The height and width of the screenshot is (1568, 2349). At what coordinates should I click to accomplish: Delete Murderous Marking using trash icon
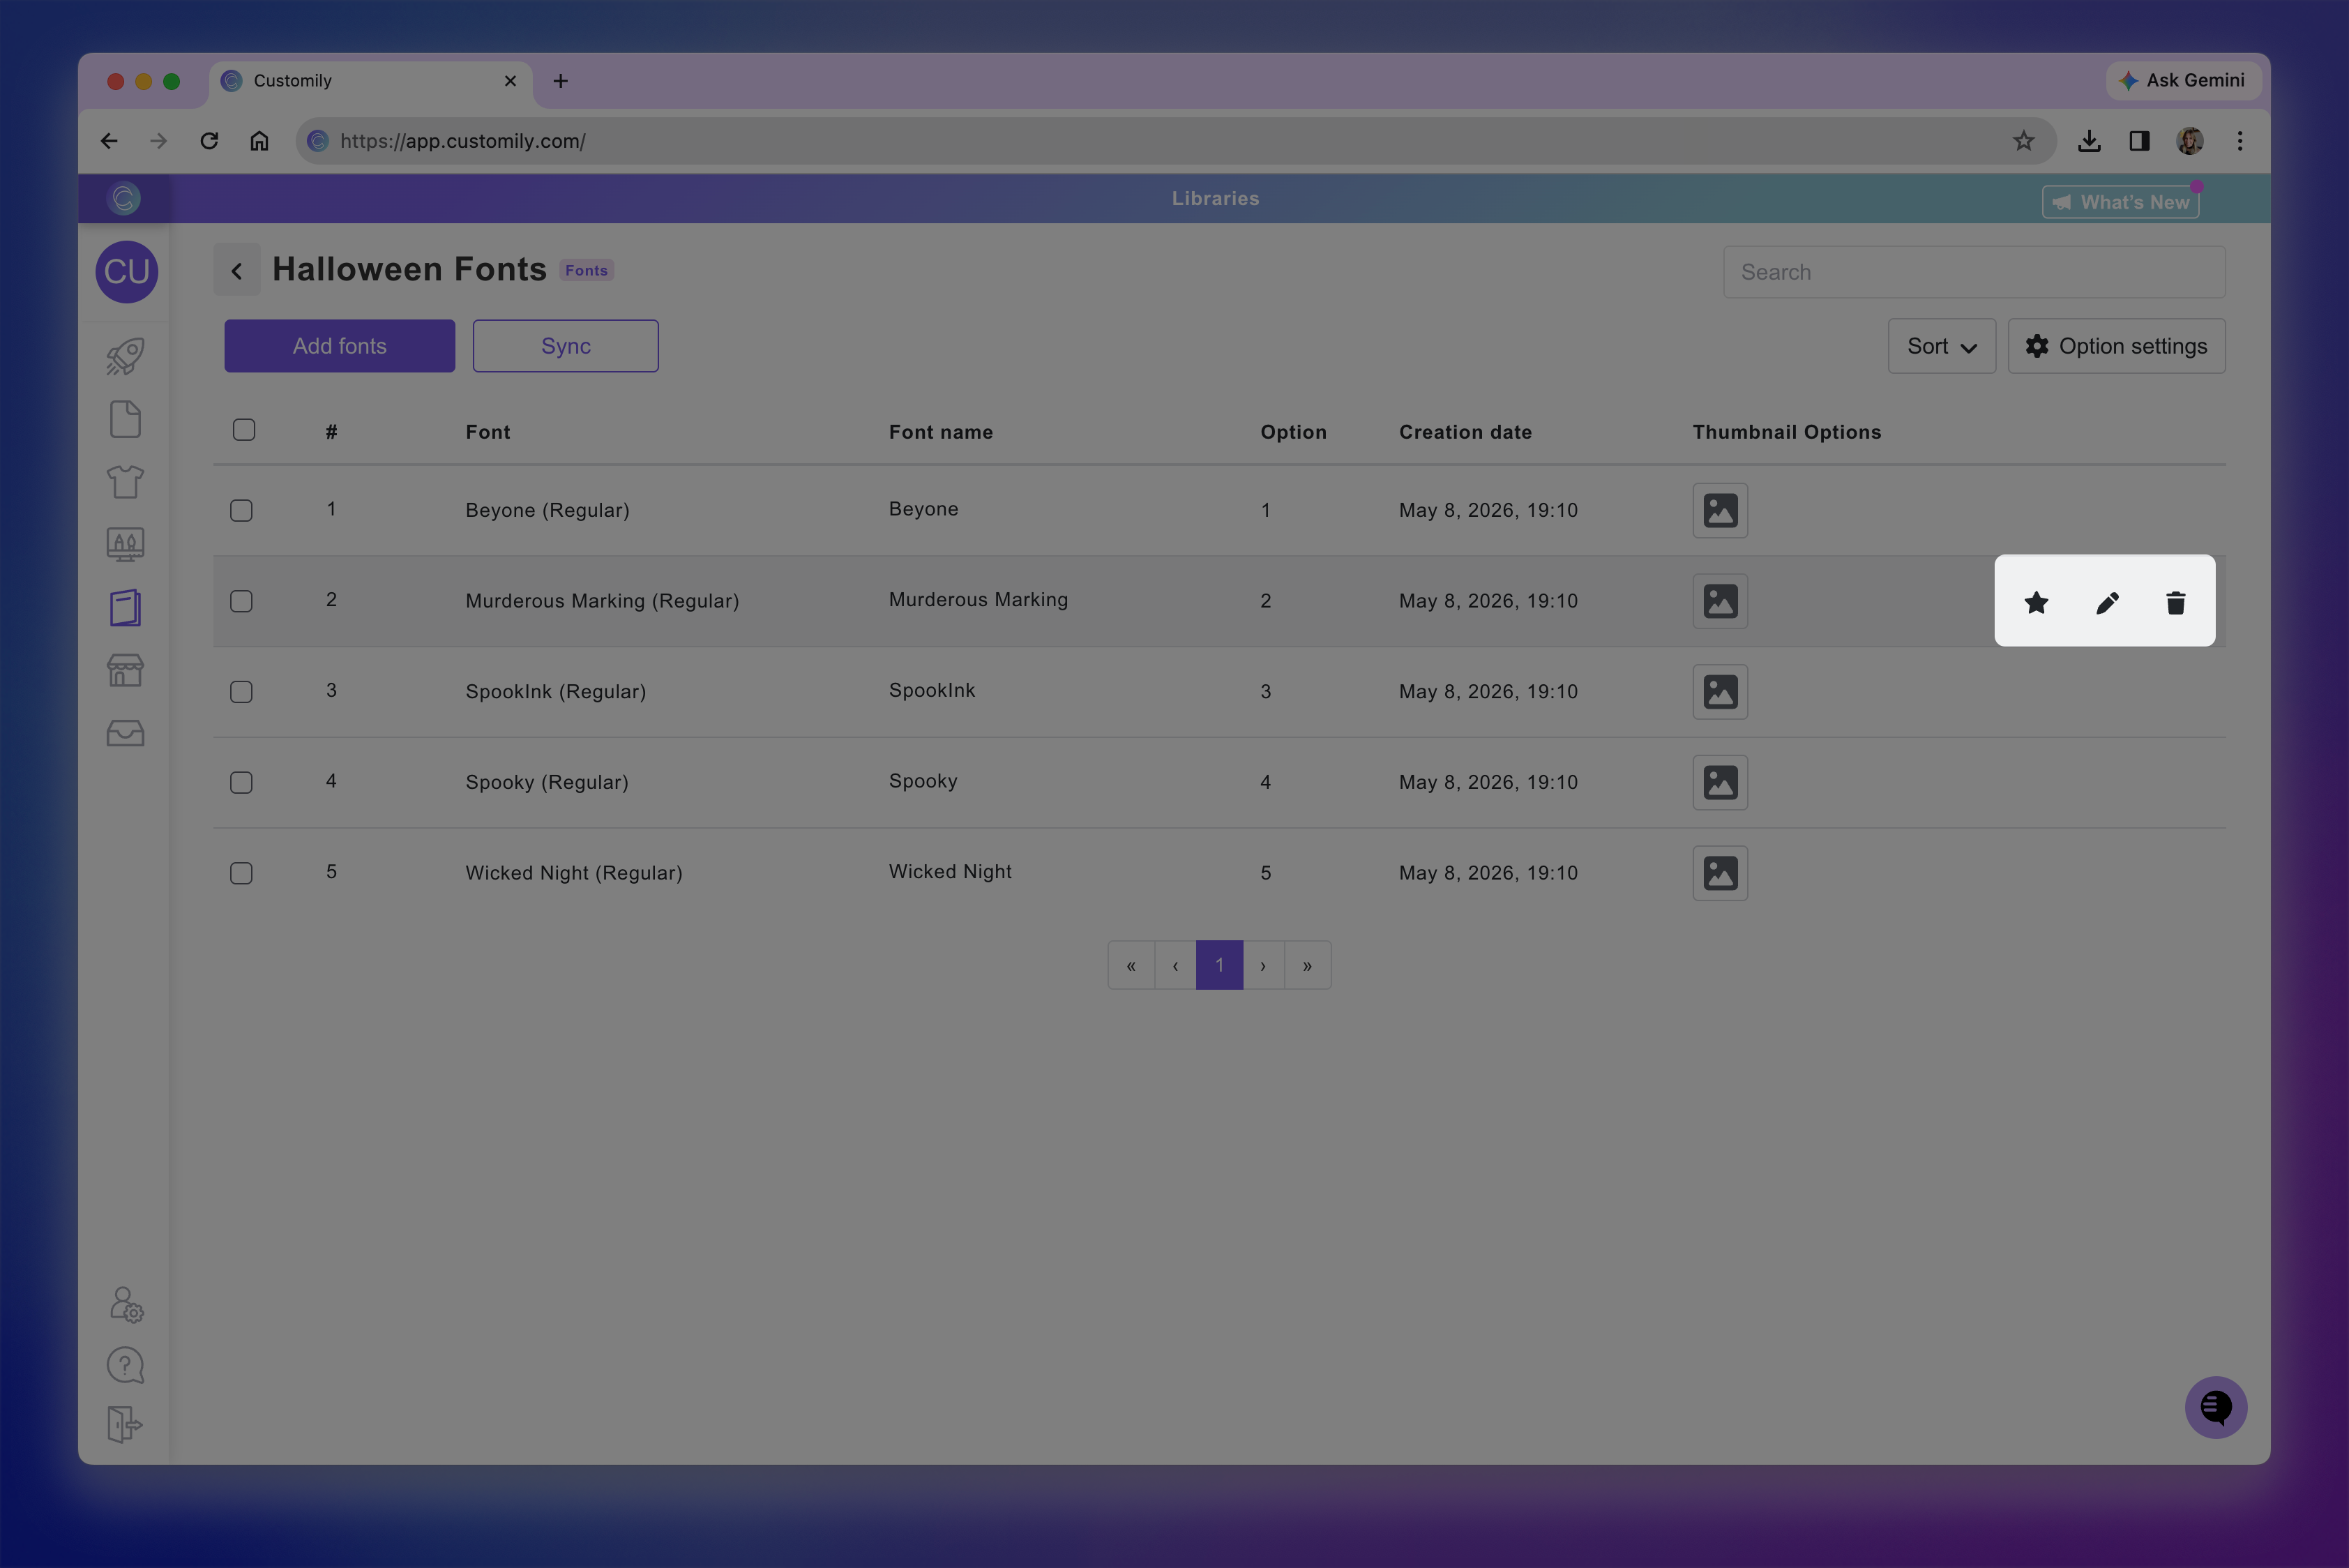(x=2175, y=602)
